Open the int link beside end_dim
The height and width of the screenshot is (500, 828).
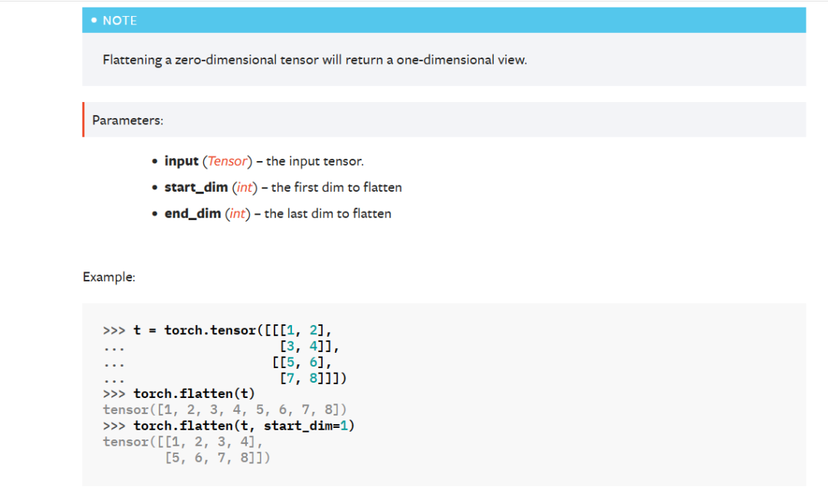click(236, 213)
